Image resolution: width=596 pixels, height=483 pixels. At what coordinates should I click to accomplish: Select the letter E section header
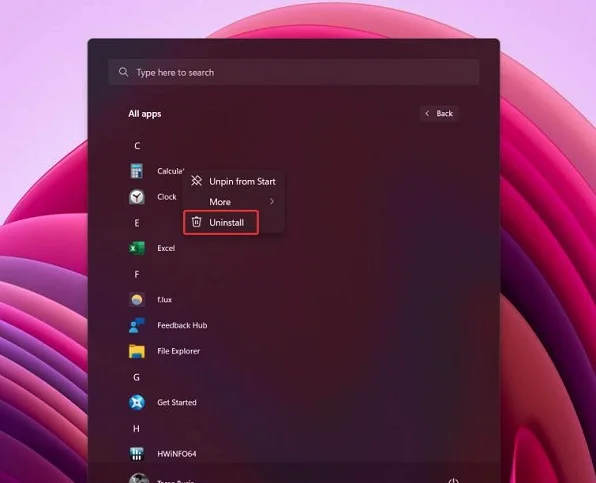(x=137, y=223)
